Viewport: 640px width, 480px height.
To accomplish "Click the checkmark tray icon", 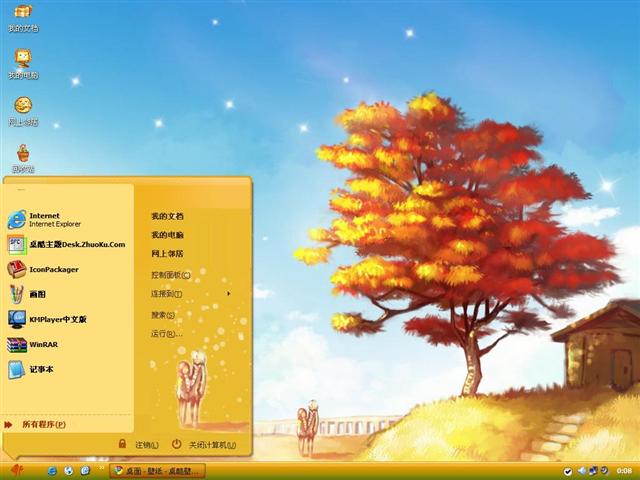I will 568,471.
